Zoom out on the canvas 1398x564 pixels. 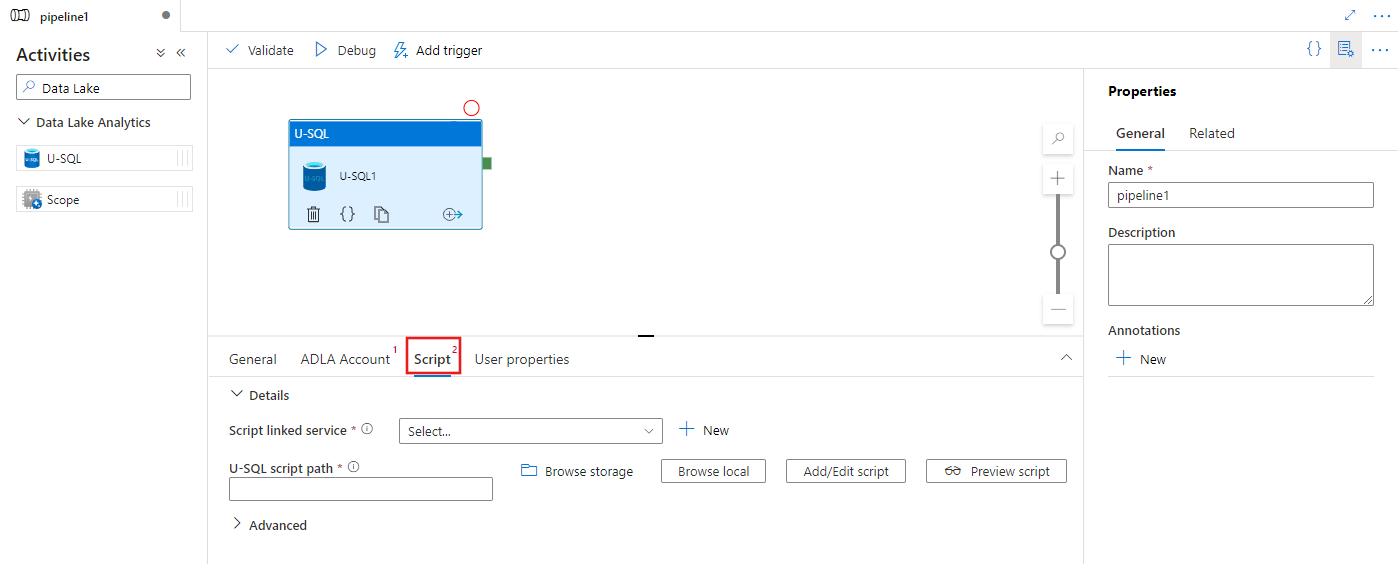click(1058, 309)
